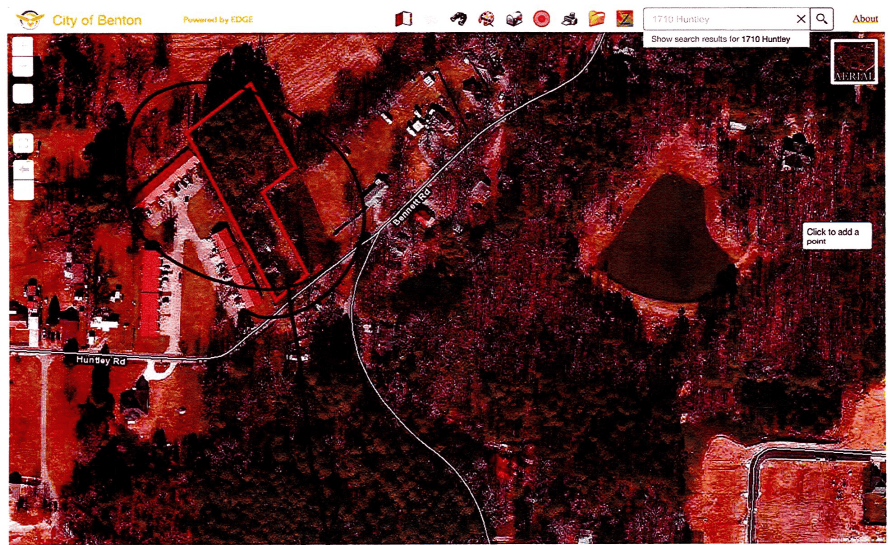Viewport: 890px width, 545px height.
Task: Select 'Show search results for 1710 Huntley' suggestion
Action: coord(720,39)
